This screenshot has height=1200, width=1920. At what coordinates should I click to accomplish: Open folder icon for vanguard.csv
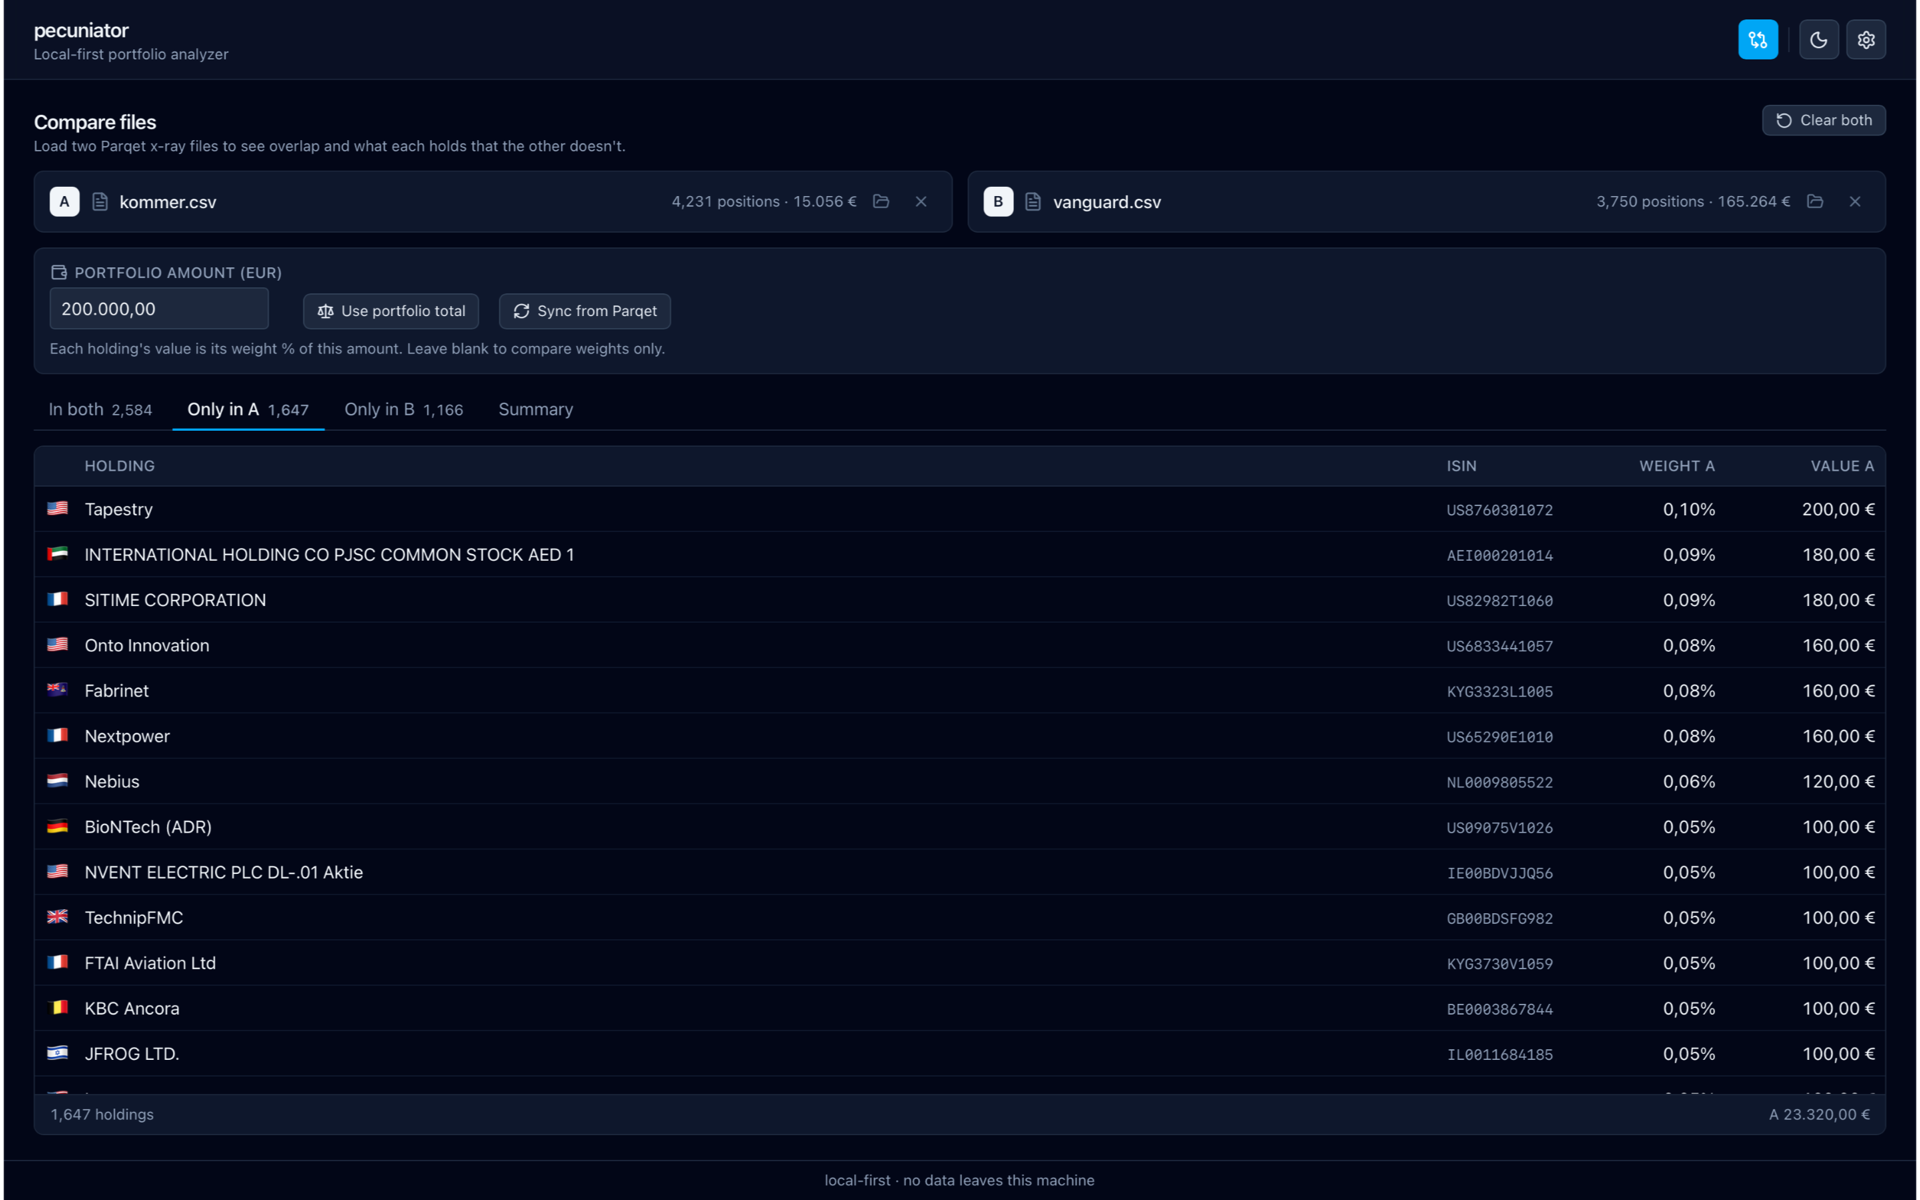click(1815, 201)
